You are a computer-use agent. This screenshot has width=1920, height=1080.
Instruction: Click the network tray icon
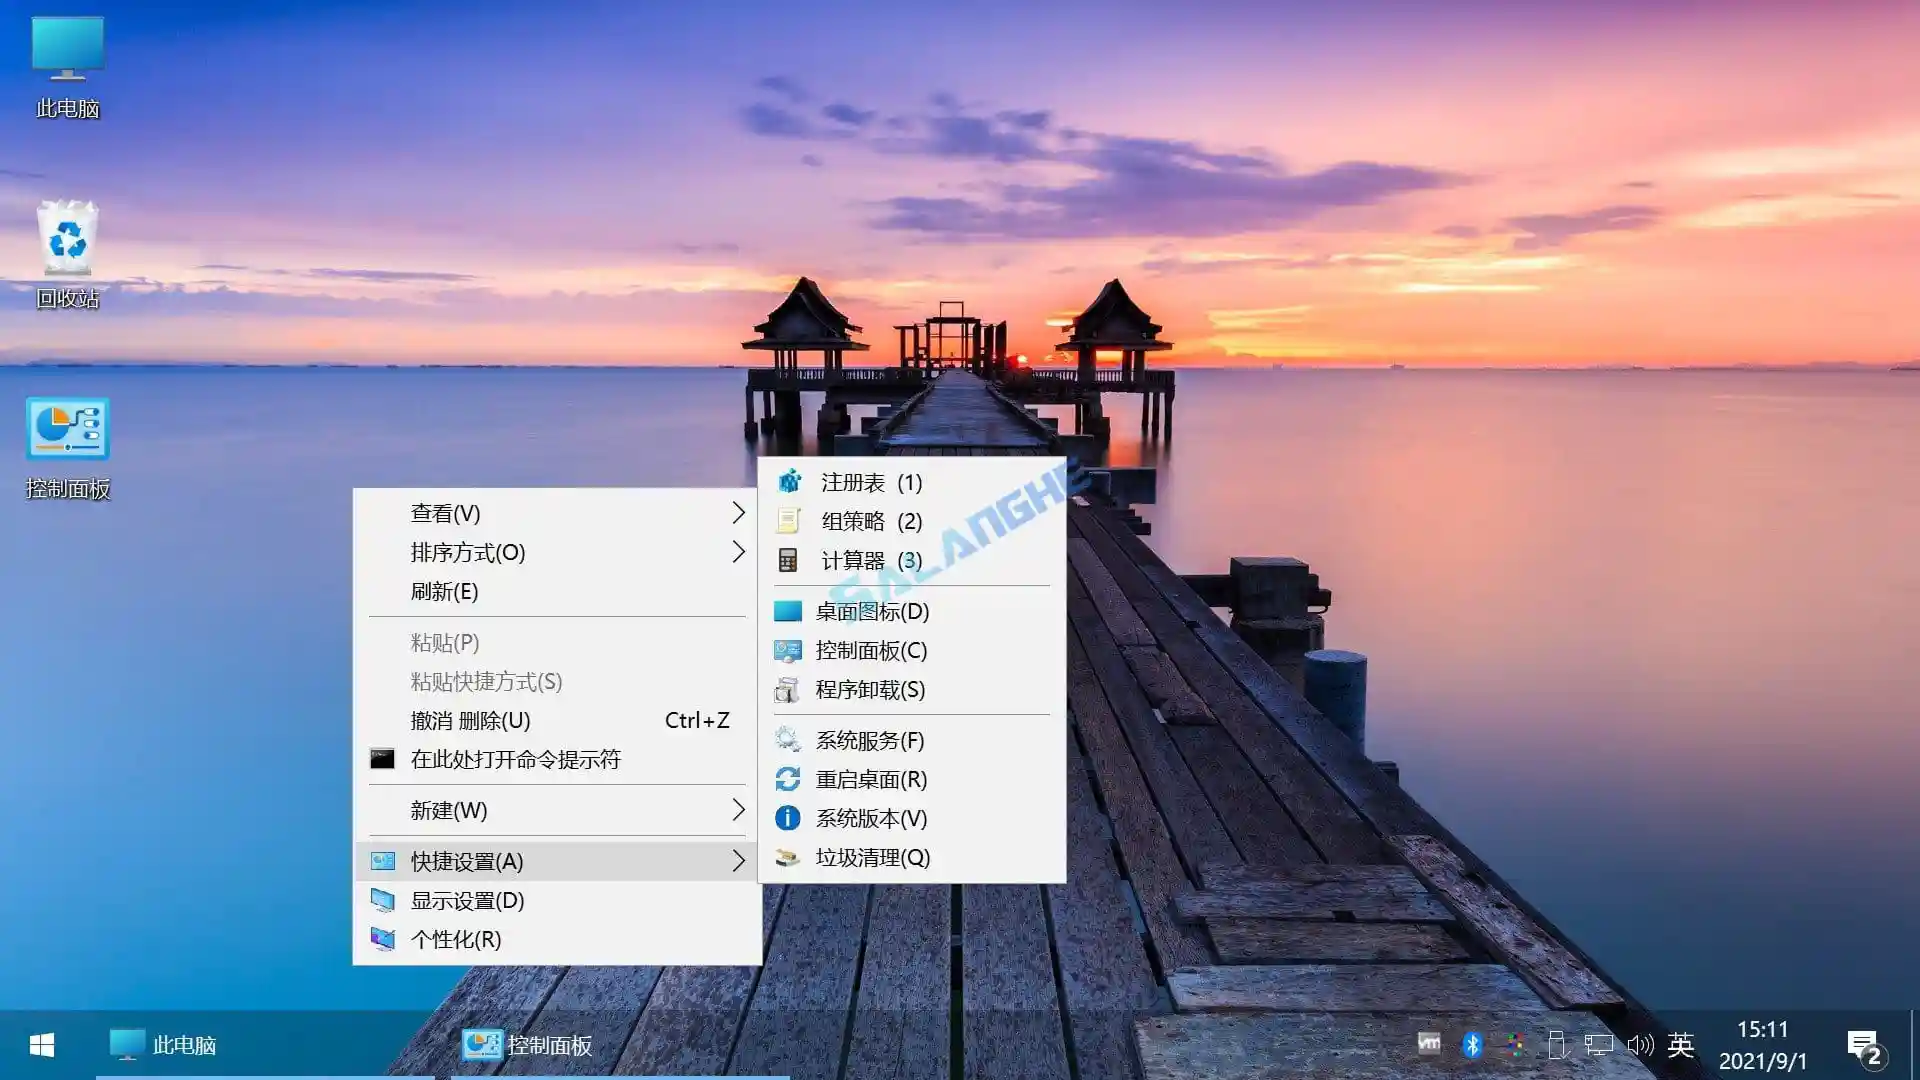[1598, 1045]
